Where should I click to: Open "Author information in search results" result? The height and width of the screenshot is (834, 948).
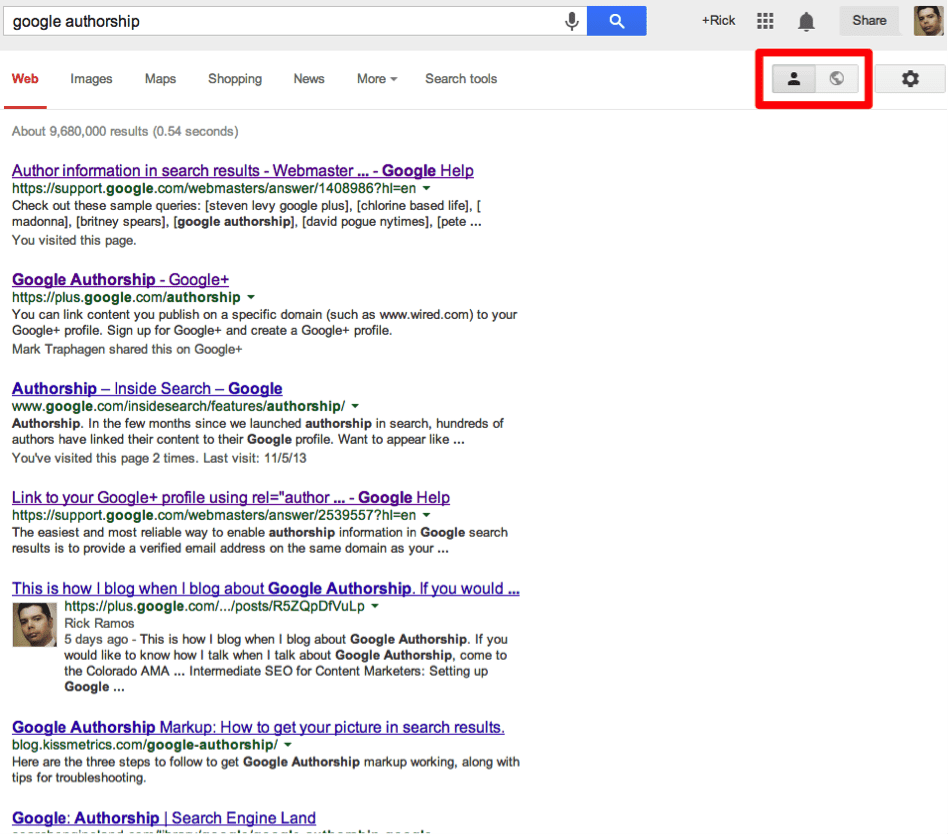[x=242, y=171]
